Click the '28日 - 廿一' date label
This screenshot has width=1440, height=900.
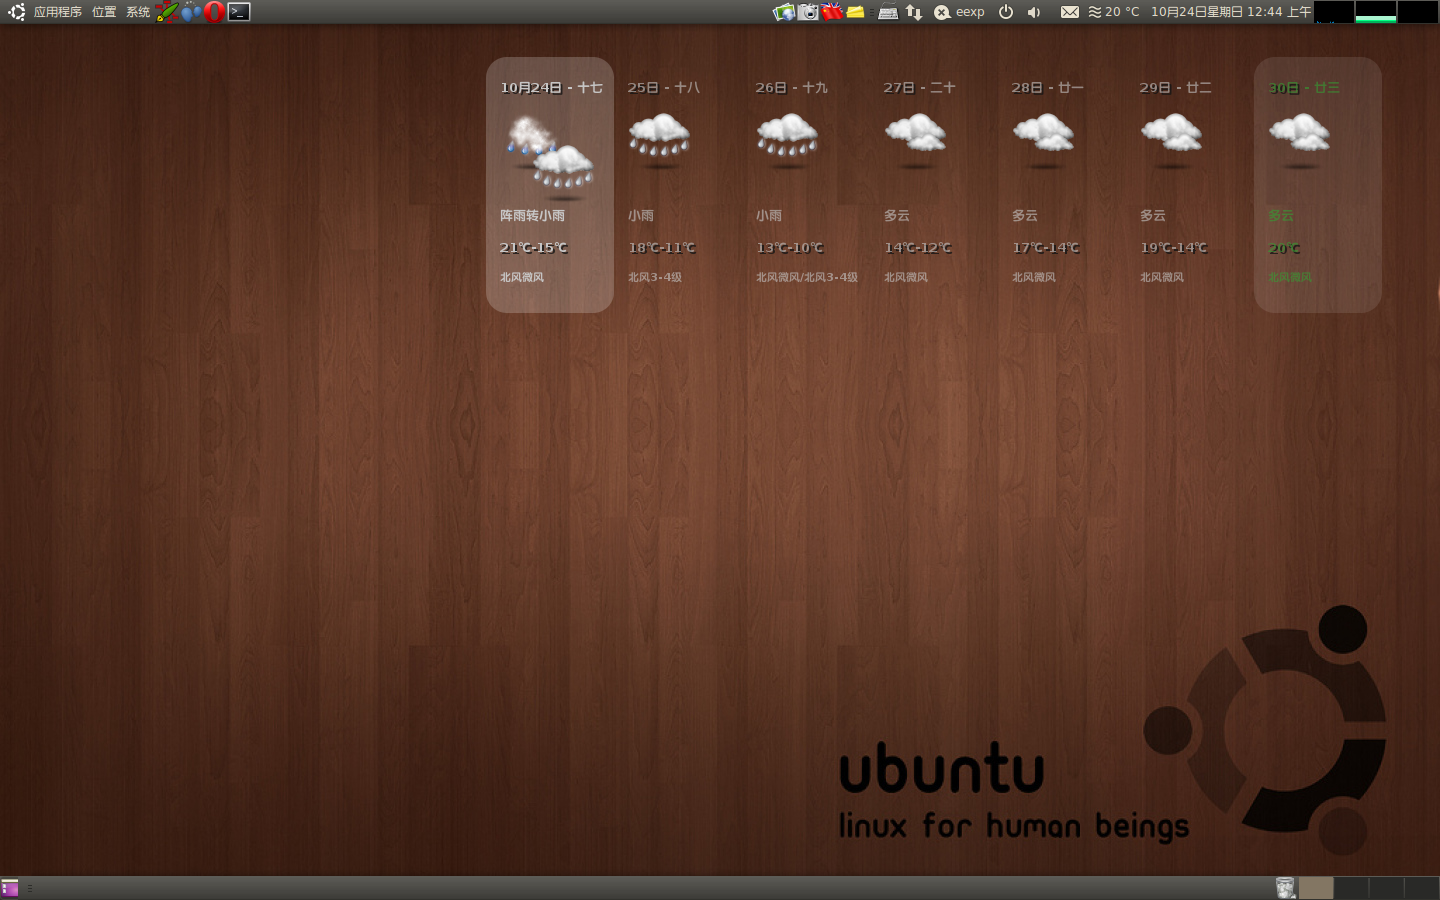[1048, 88]
